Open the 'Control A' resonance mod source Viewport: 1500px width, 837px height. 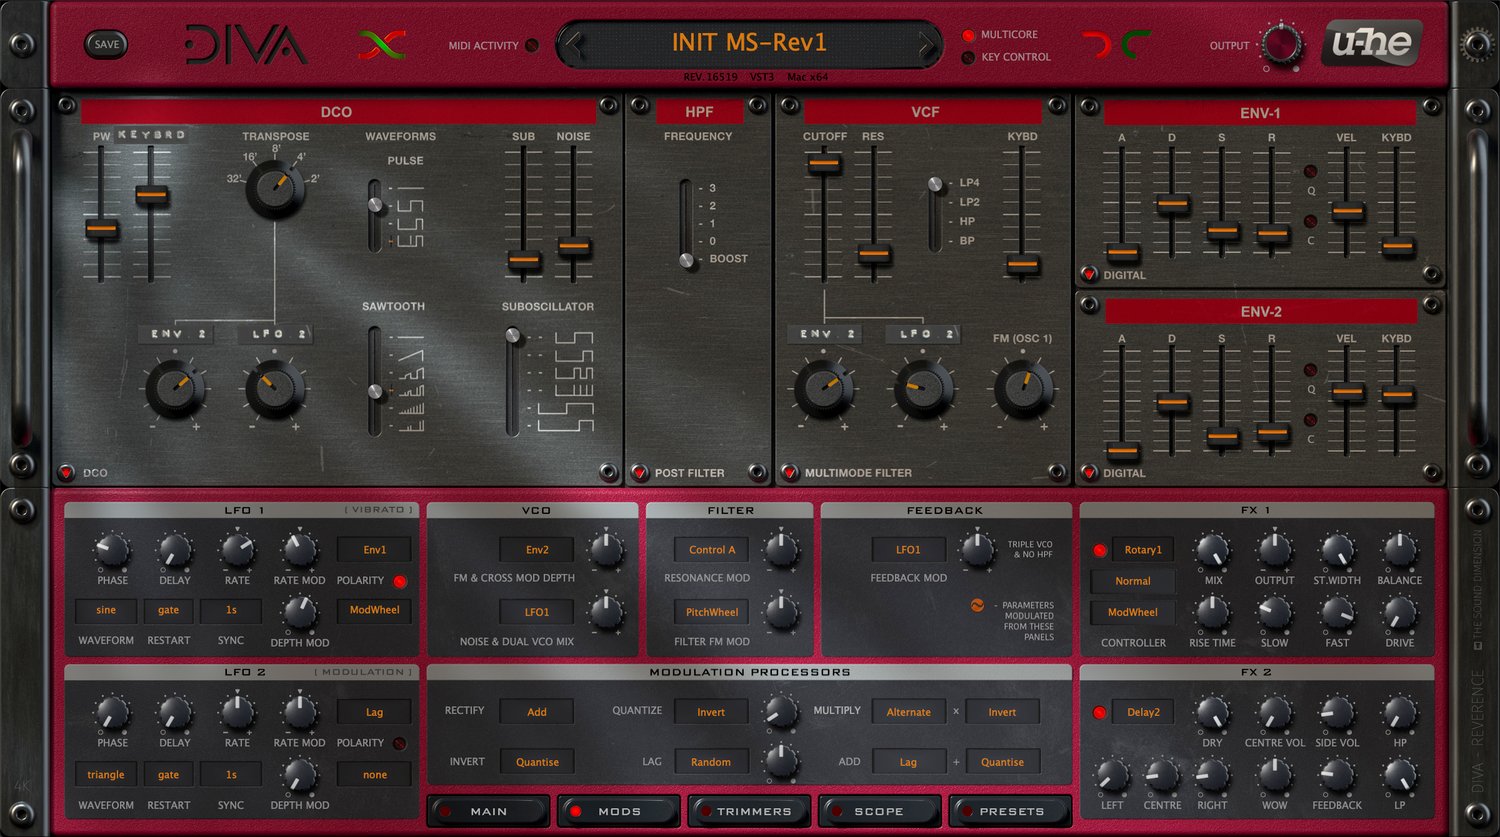(x=712, y=549)
